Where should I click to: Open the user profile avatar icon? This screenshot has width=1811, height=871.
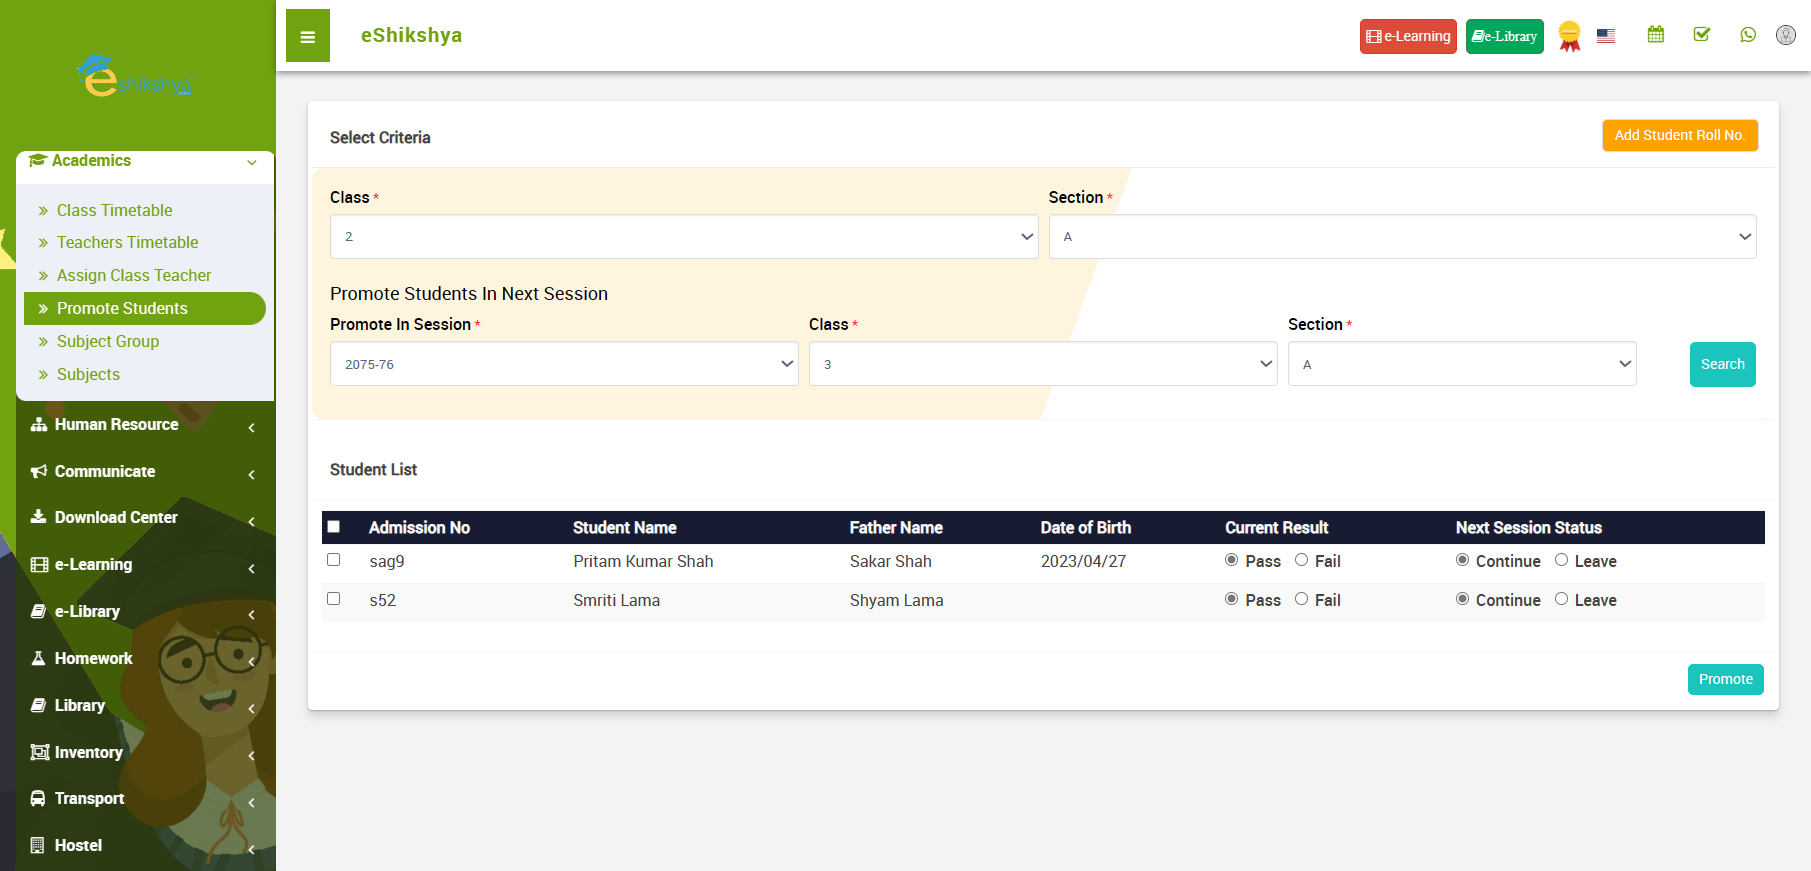click(1785, 35)
